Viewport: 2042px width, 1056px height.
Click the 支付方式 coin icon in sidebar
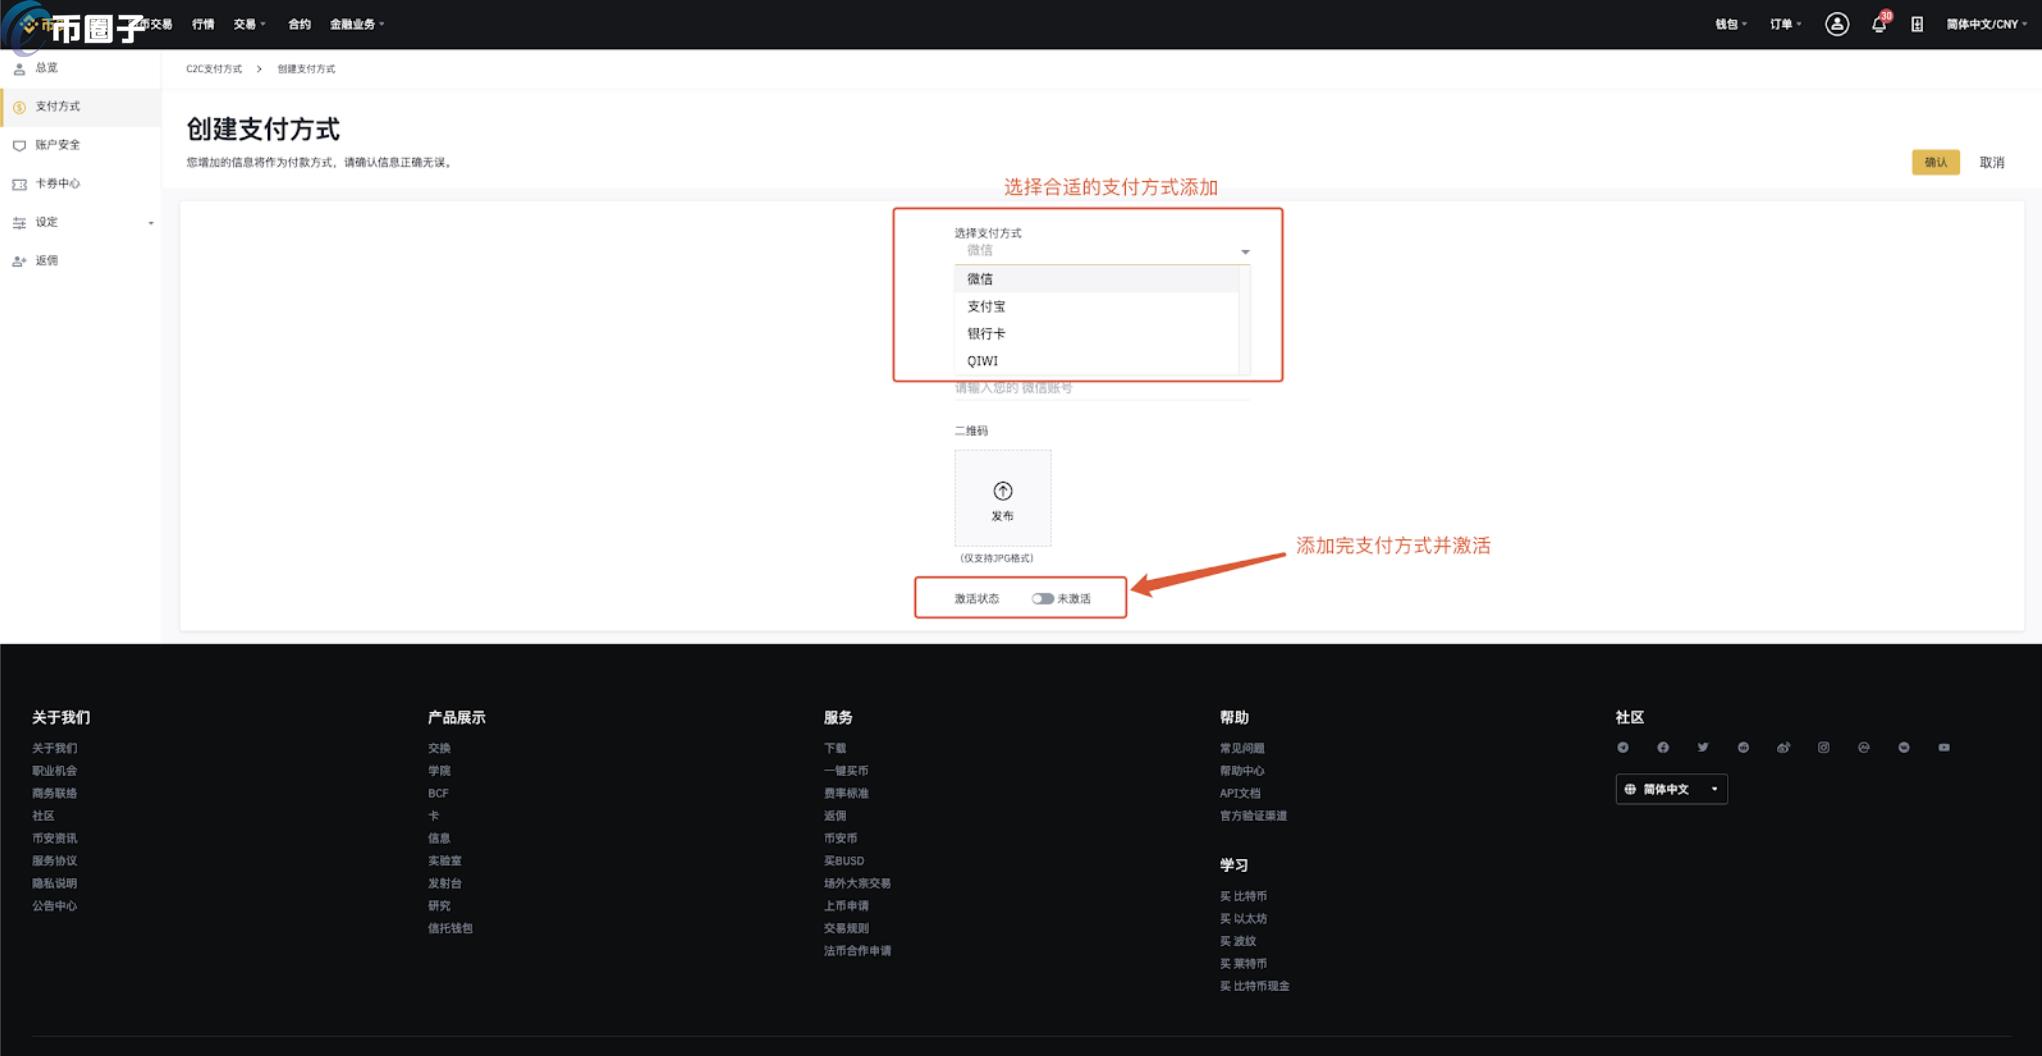[x=19, y=107]
